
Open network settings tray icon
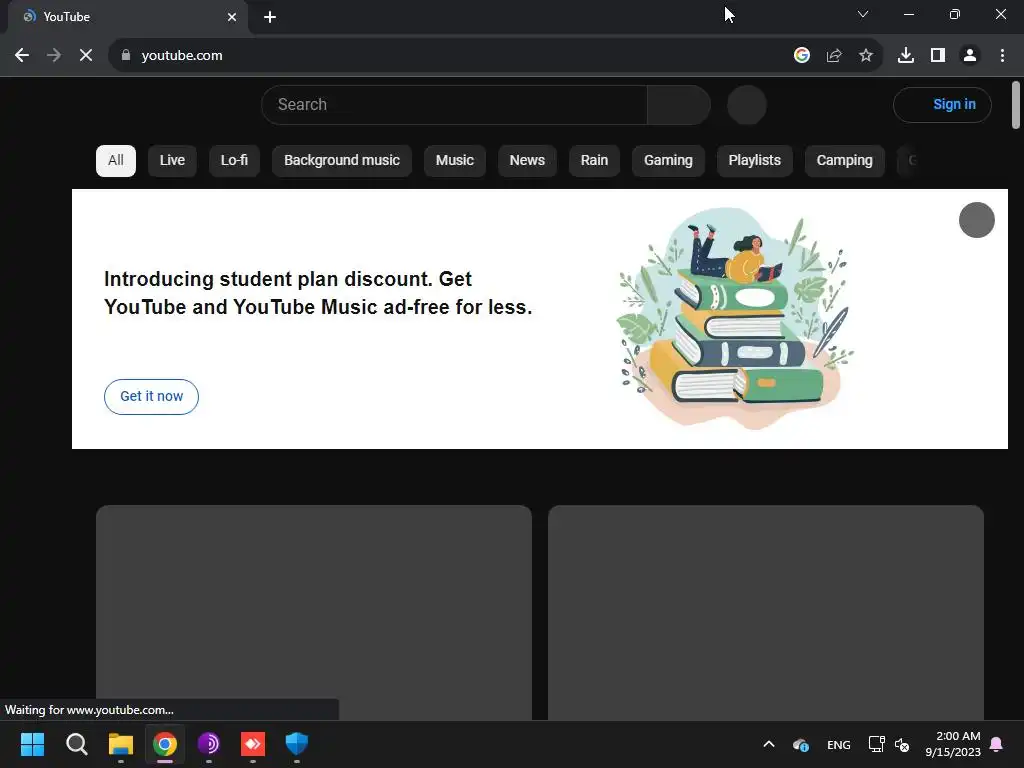[x=876, y=744]
